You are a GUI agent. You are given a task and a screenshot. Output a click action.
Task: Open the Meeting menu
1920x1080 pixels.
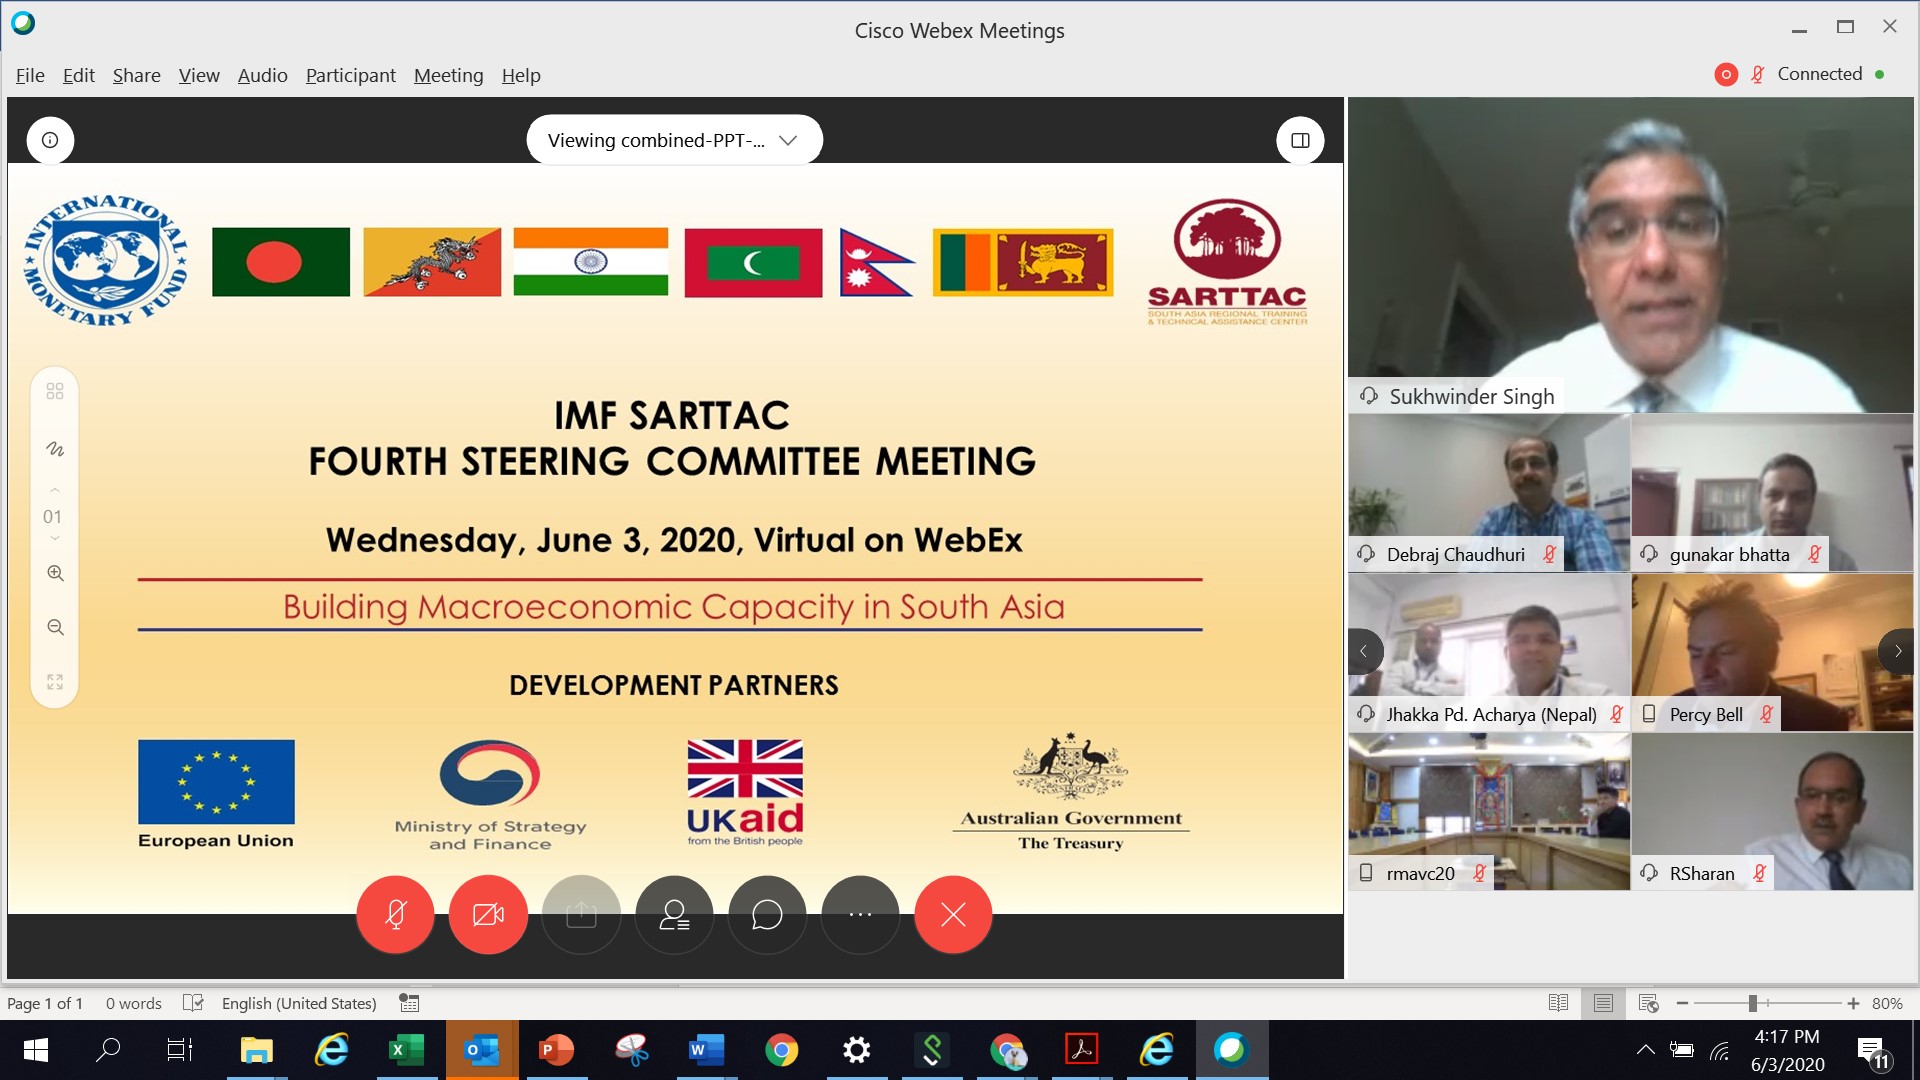pos(448,75)
